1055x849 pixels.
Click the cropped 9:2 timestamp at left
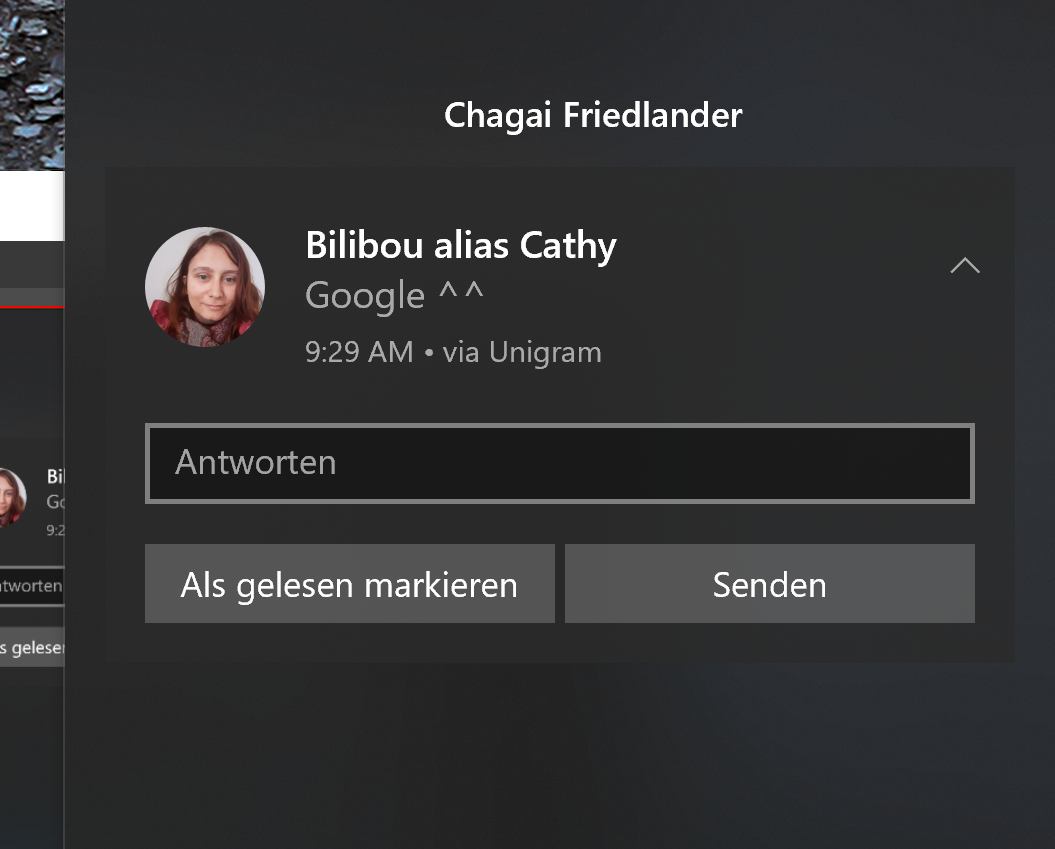[x=55, y=530]
